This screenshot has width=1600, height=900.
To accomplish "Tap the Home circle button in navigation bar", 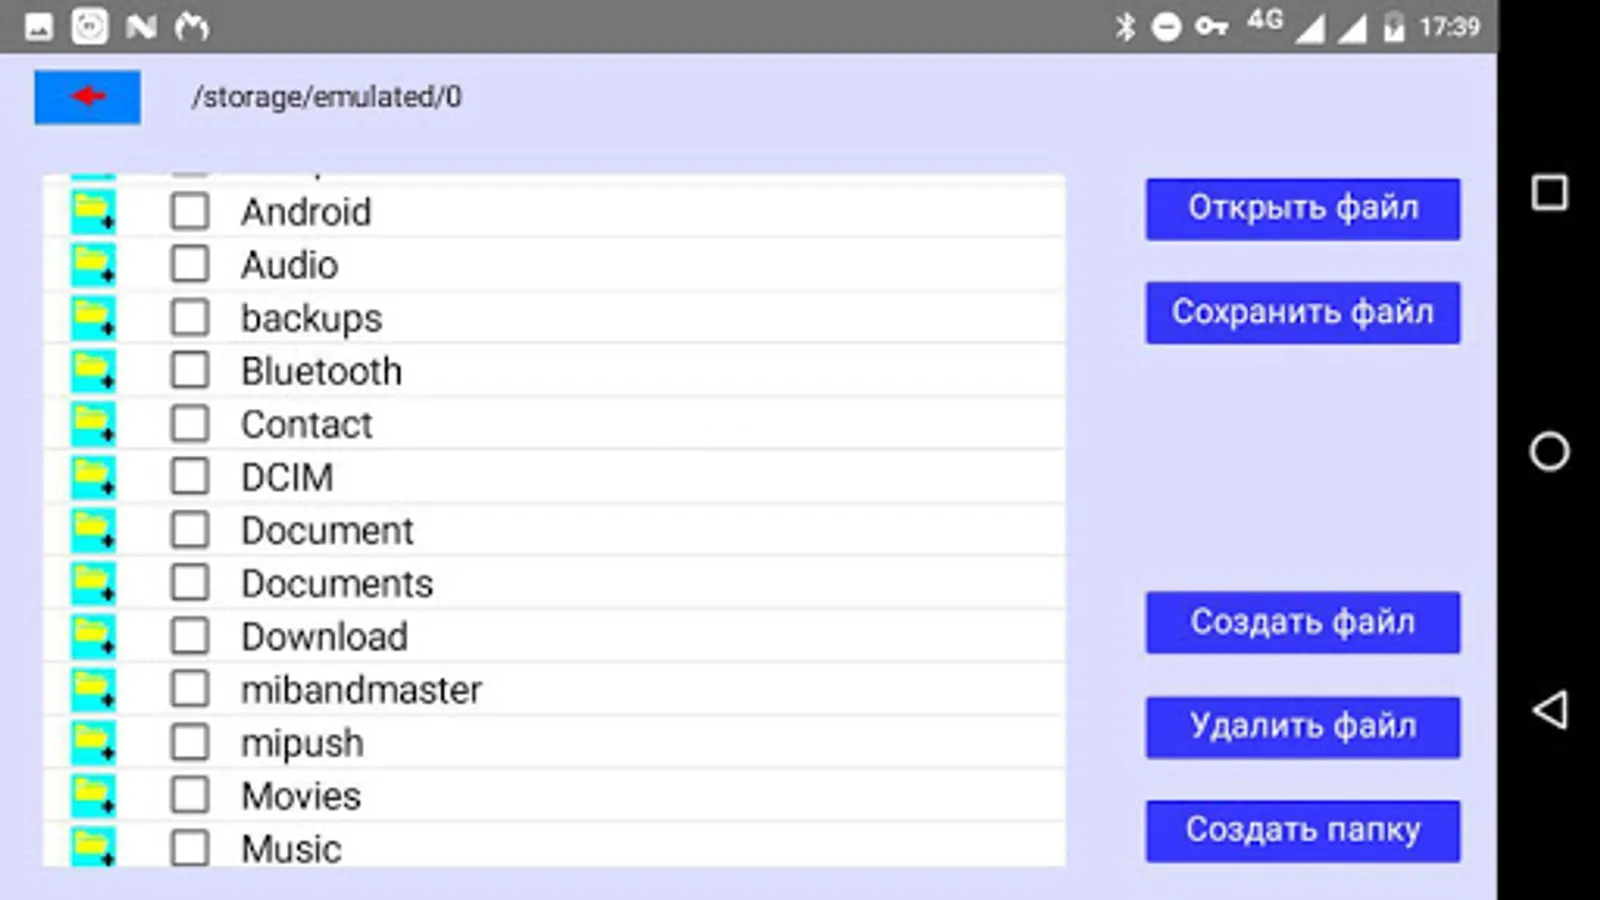I will pyautogui.click(x=1547, y=452).
